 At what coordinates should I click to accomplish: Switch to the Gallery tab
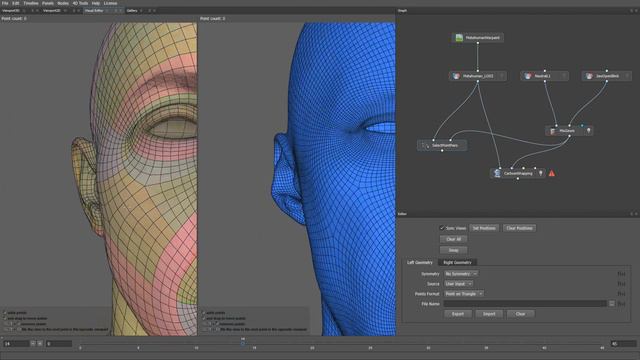pyautogui.click(x=131, y=11)
